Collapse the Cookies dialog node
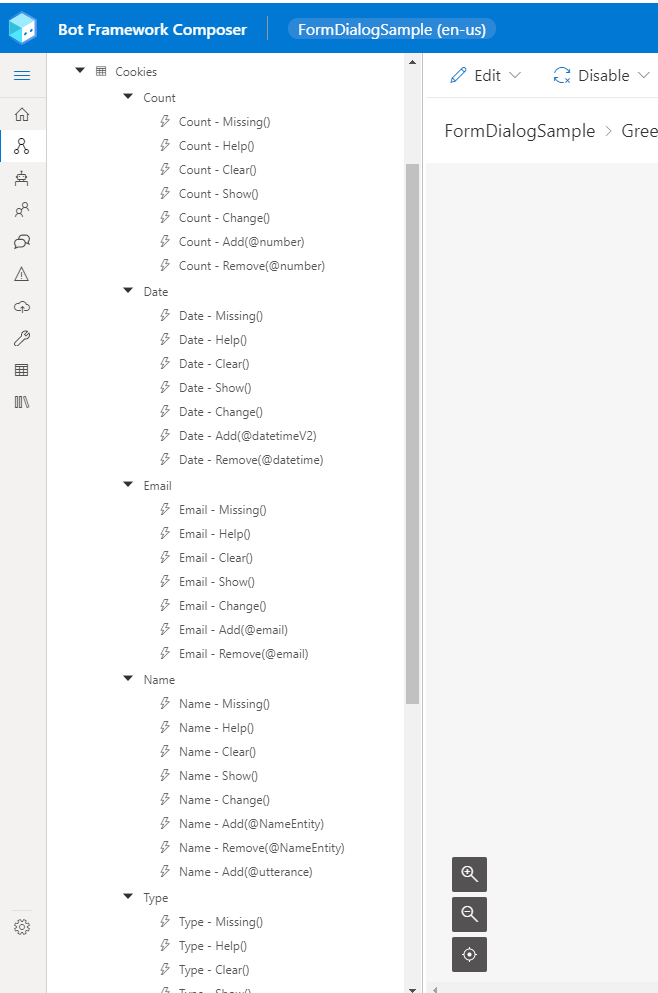 (x=80, y=71)
